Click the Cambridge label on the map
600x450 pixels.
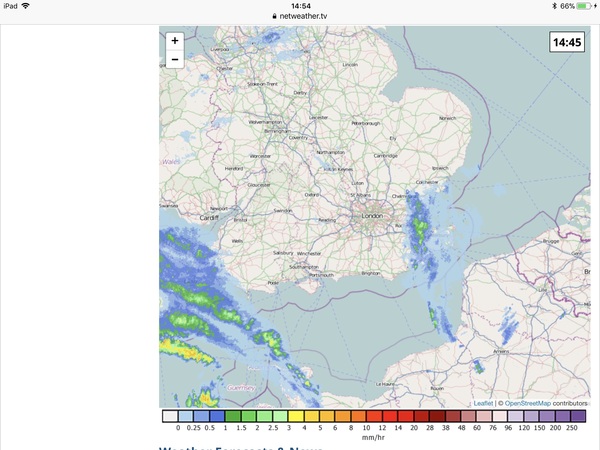[x=386, y=156]
